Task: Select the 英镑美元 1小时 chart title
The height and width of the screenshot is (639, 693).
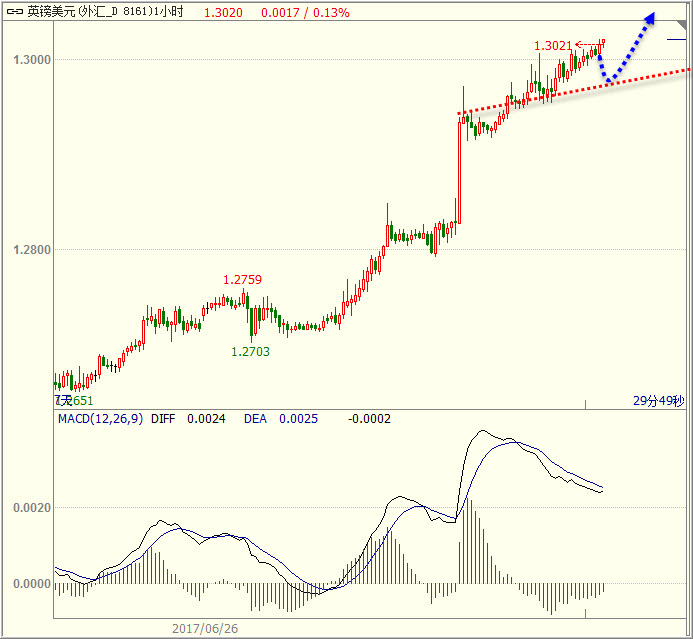Action: tap(105, 12)
